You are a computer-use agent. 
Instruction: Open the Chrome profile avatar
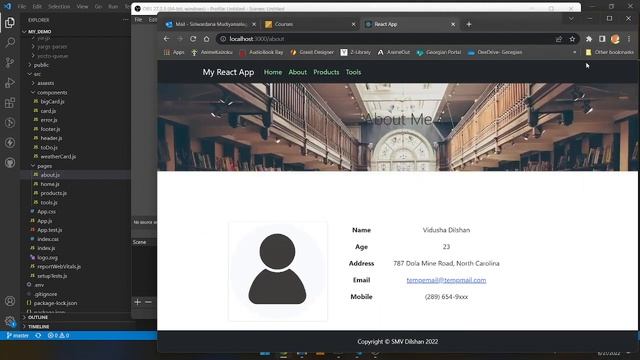tap(615, 39)
